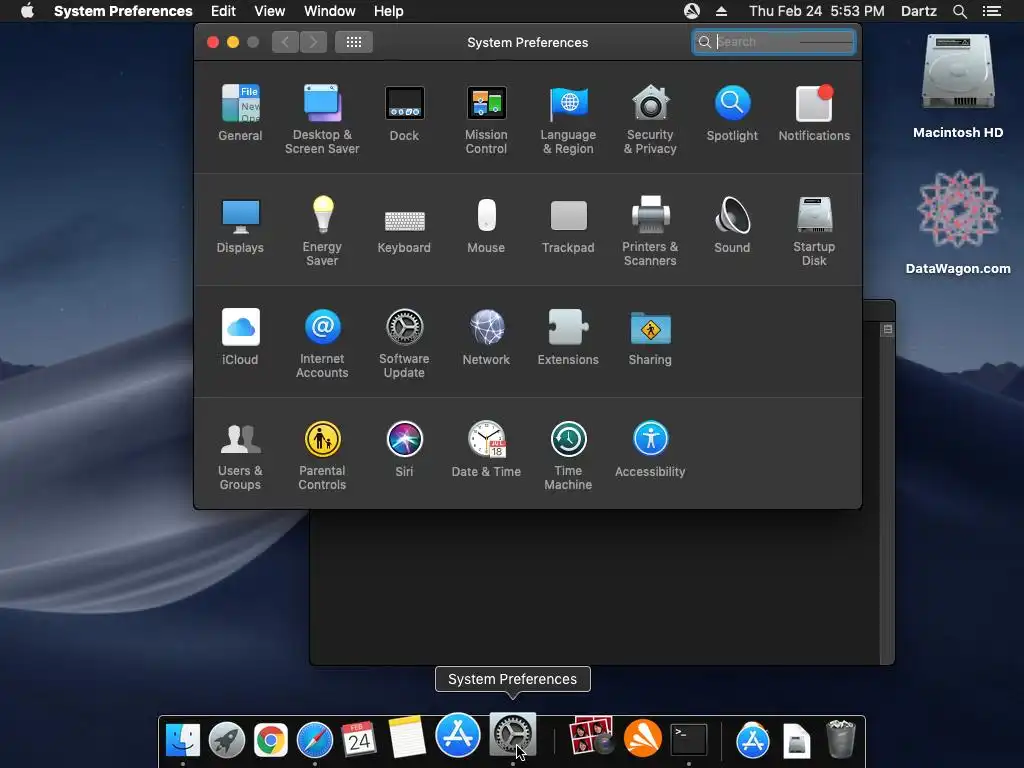The height and width of the screenshot is (768, 1024).
Task: Open Internet Accounts pane
Action: point(322,343)
